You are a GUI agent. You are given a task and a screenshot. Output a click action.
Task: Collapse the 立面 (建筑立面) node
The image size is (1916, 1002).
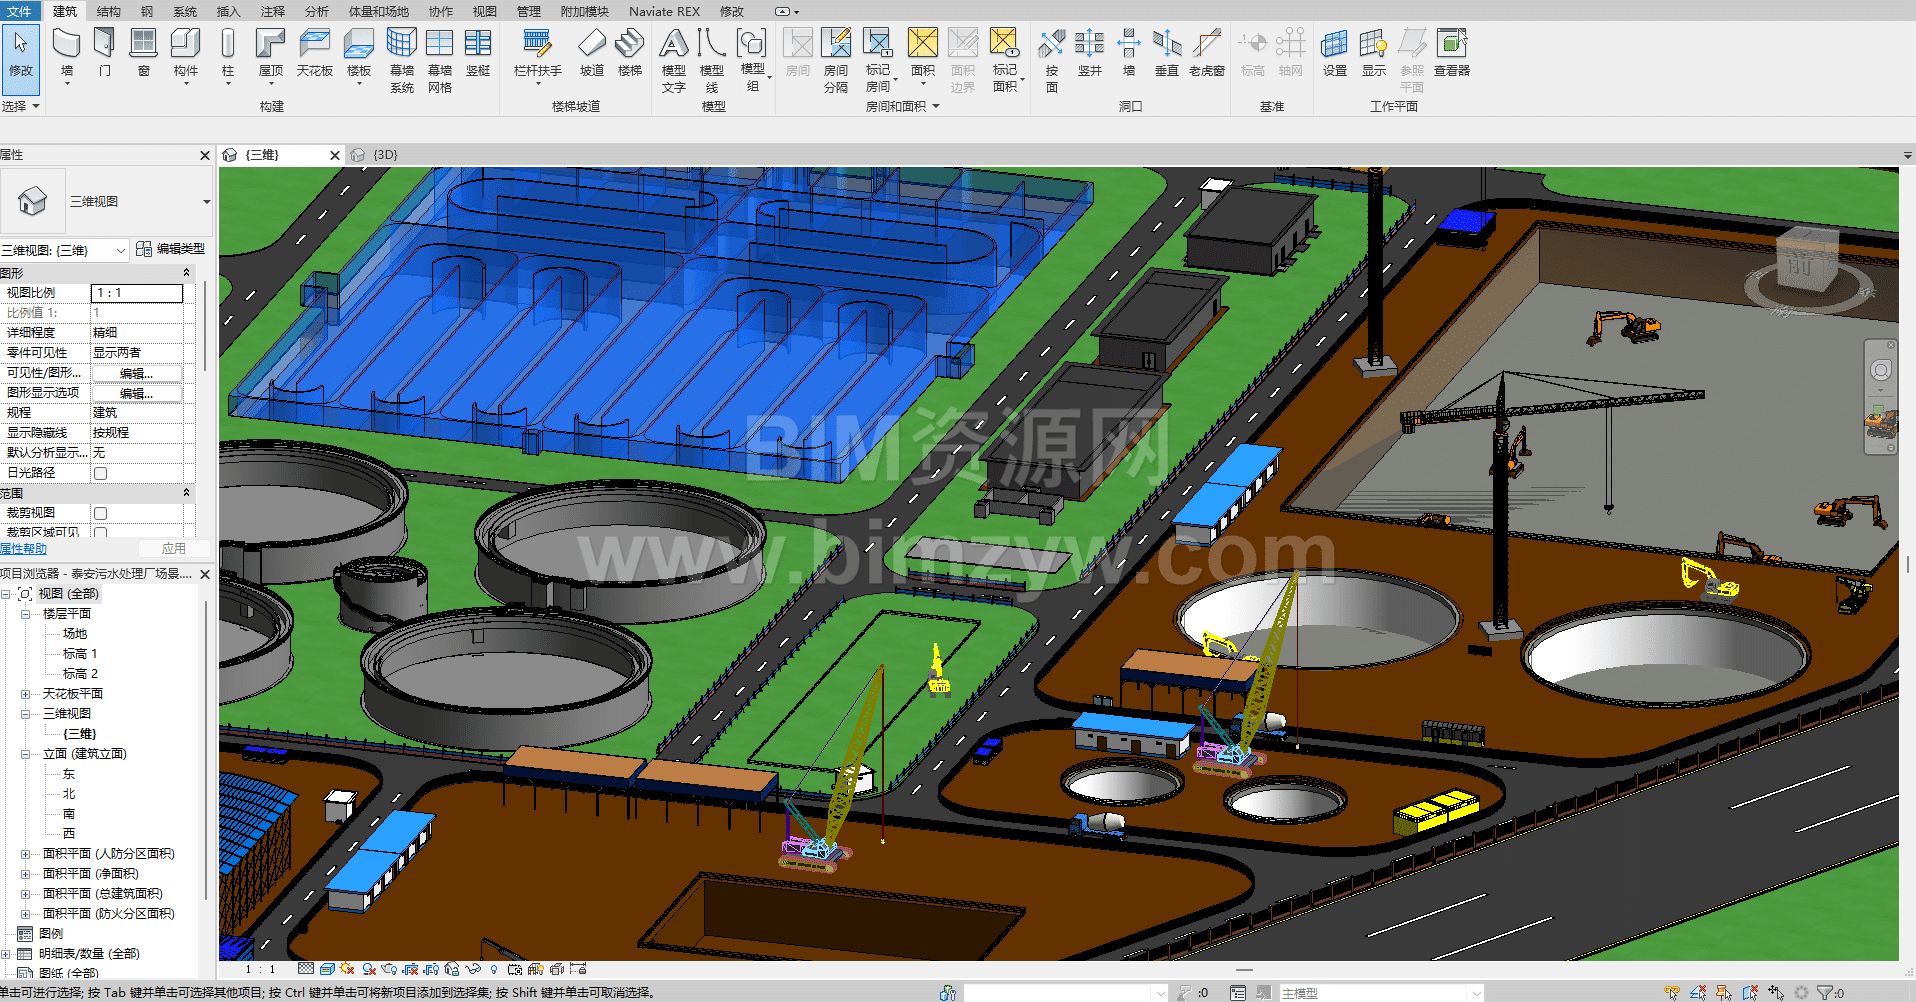[x=25, y=754]
